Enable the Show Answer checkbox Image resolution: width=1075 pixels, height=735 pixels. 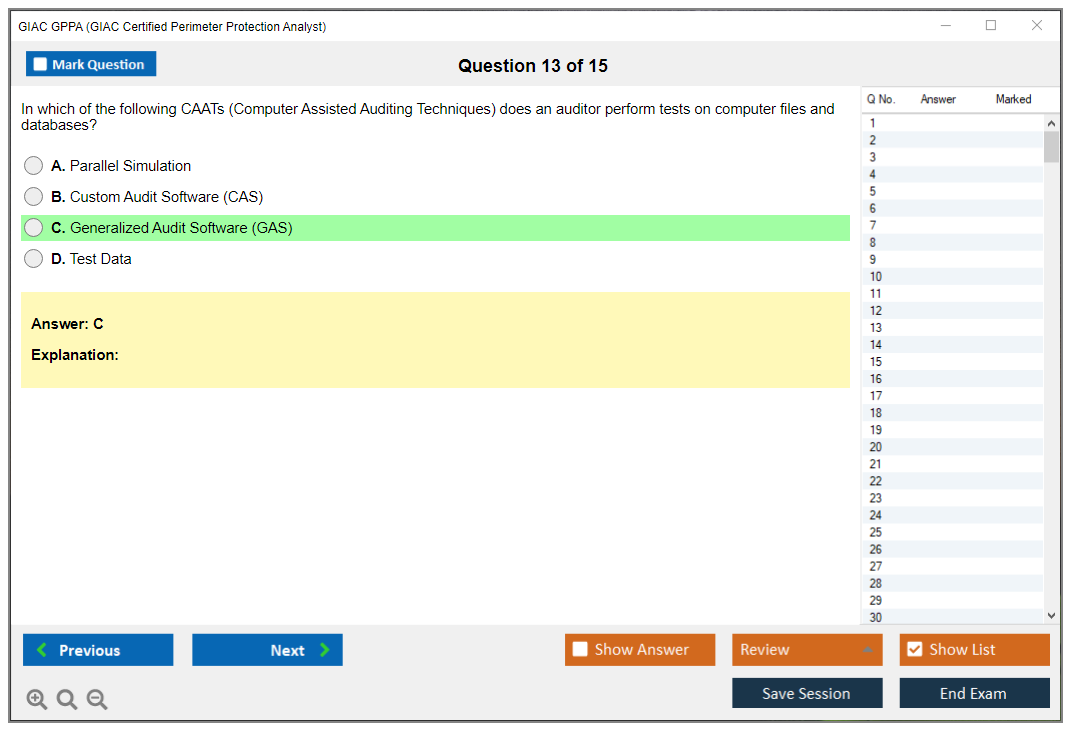(x=580, y=649)
